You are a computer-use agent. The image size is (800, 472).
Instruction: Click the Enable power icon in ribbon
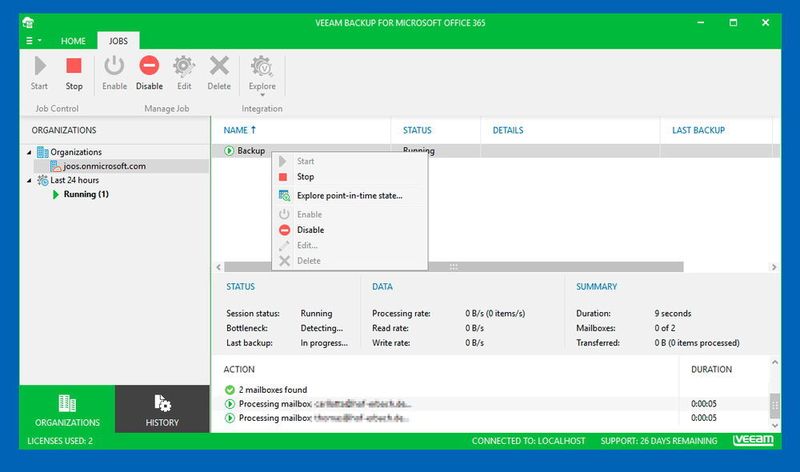tap(114, 66)
